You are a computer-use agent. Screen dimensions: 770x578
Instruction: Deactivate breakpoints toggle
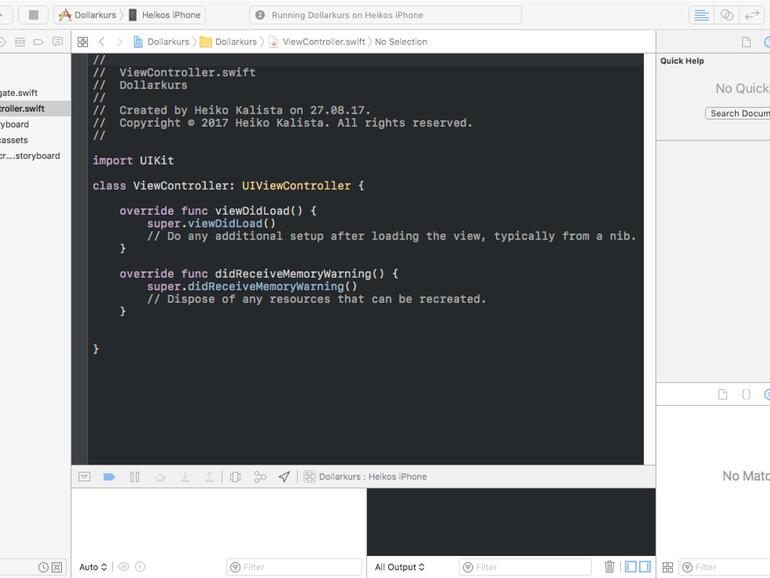pyautogui.click(x=109, y=476)
